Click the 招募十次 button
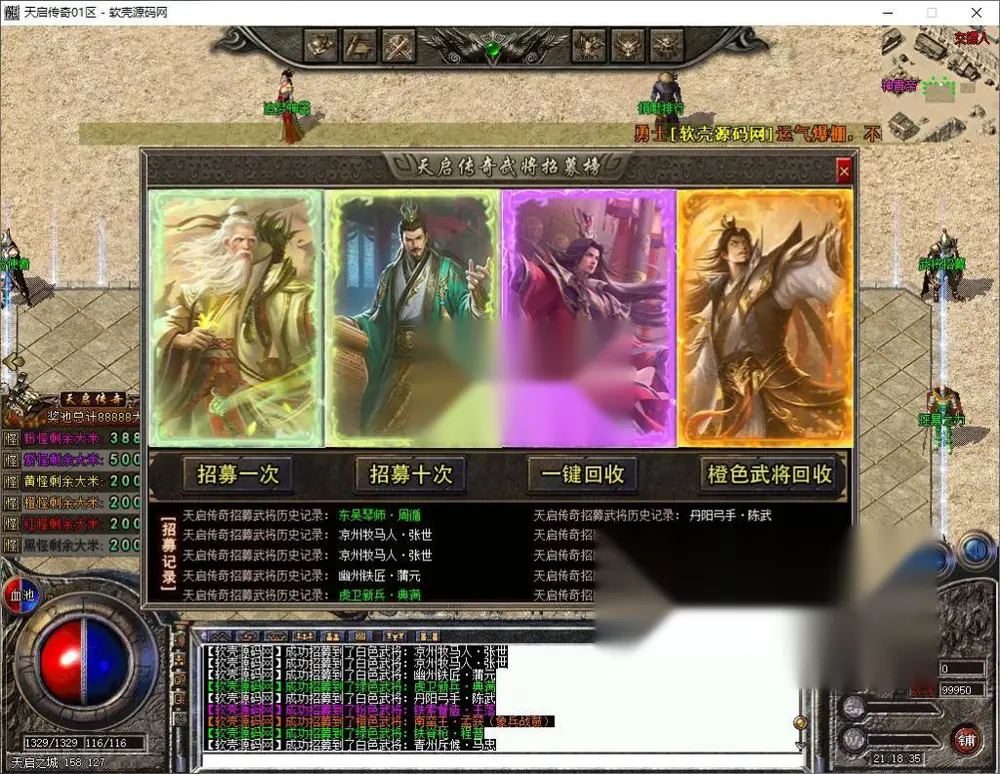This screenshot has width=1000, height=774. coord(410,474)
